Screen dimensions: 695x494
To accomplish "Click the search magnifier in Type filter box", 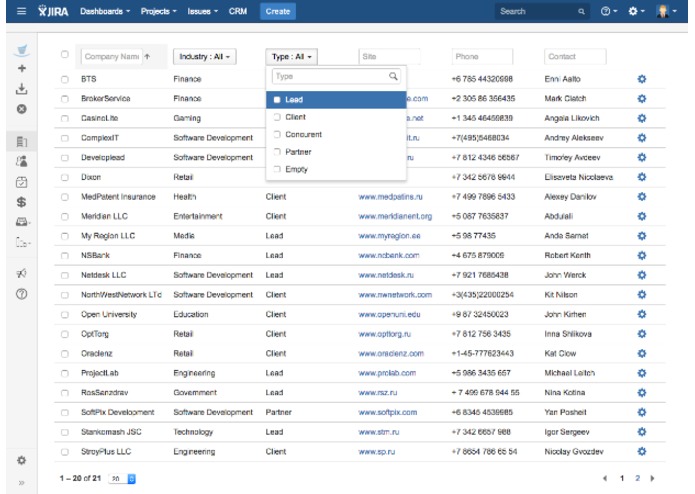I will (393, 76).
